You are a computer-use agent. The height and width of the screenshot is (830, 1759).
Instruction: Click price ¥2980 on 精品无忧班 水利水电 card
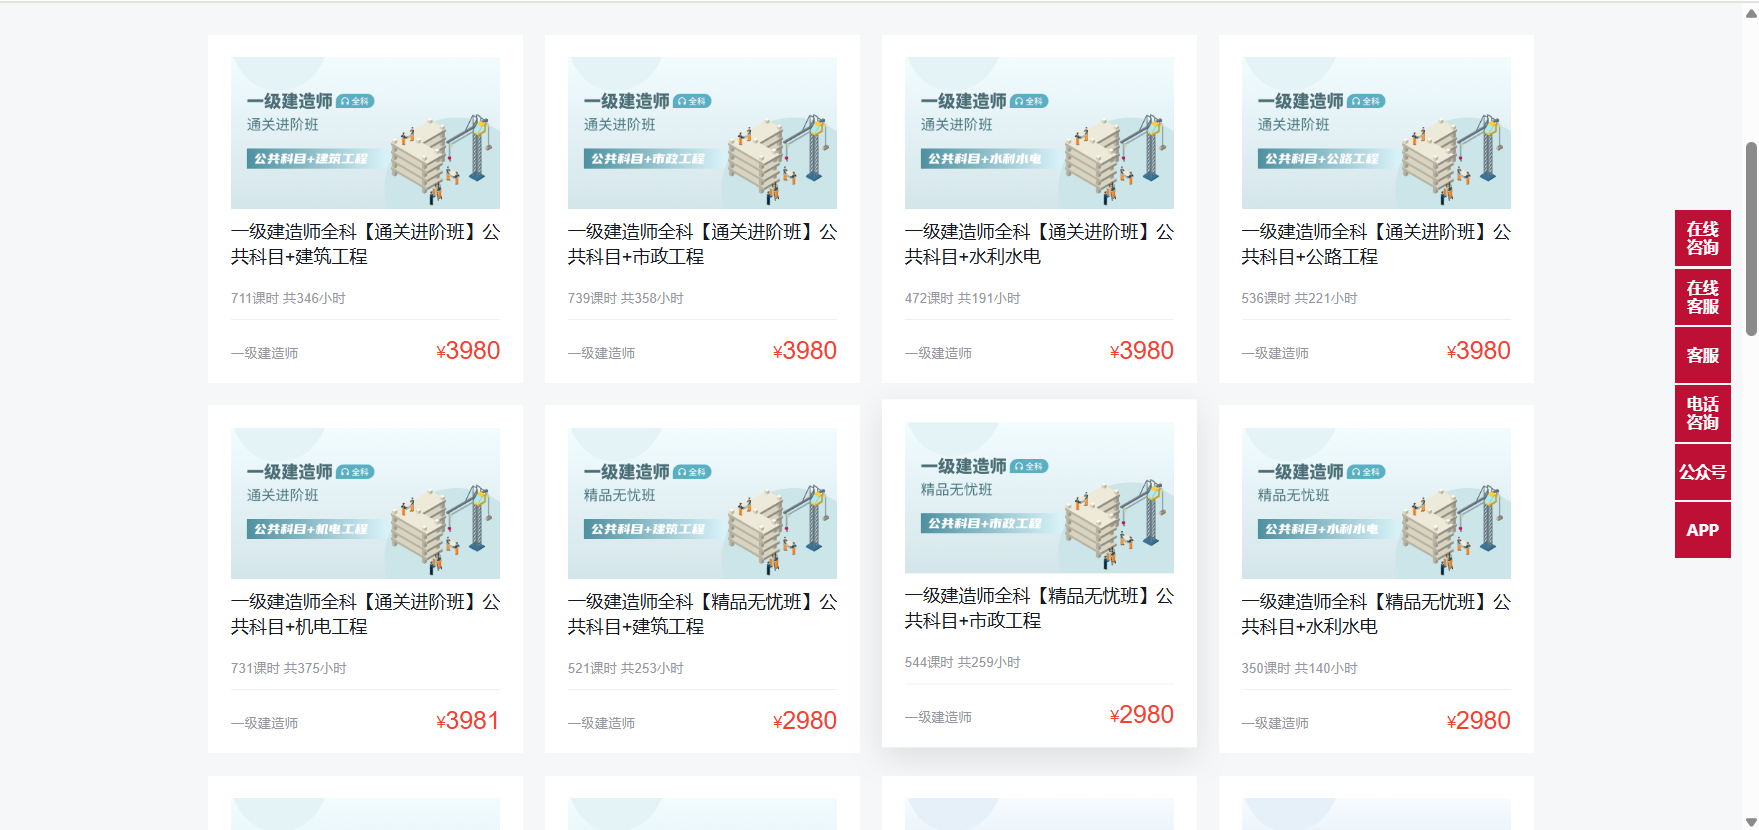tap(1478, 721)
